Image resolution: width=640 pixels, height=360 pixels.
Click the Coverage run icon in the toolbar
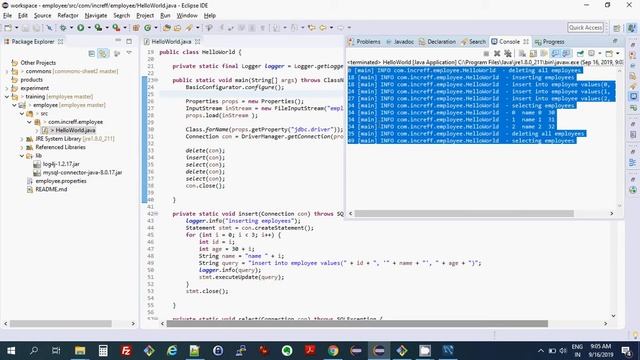98,28
